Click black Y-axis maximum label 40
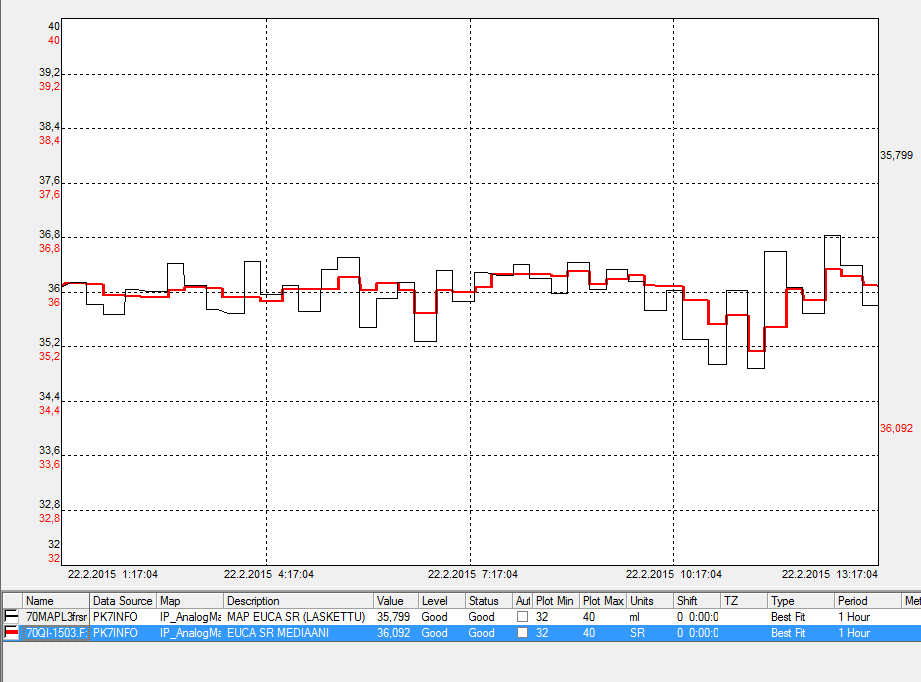Viewport: 921px width, 682px height. (x=53, y=26)
